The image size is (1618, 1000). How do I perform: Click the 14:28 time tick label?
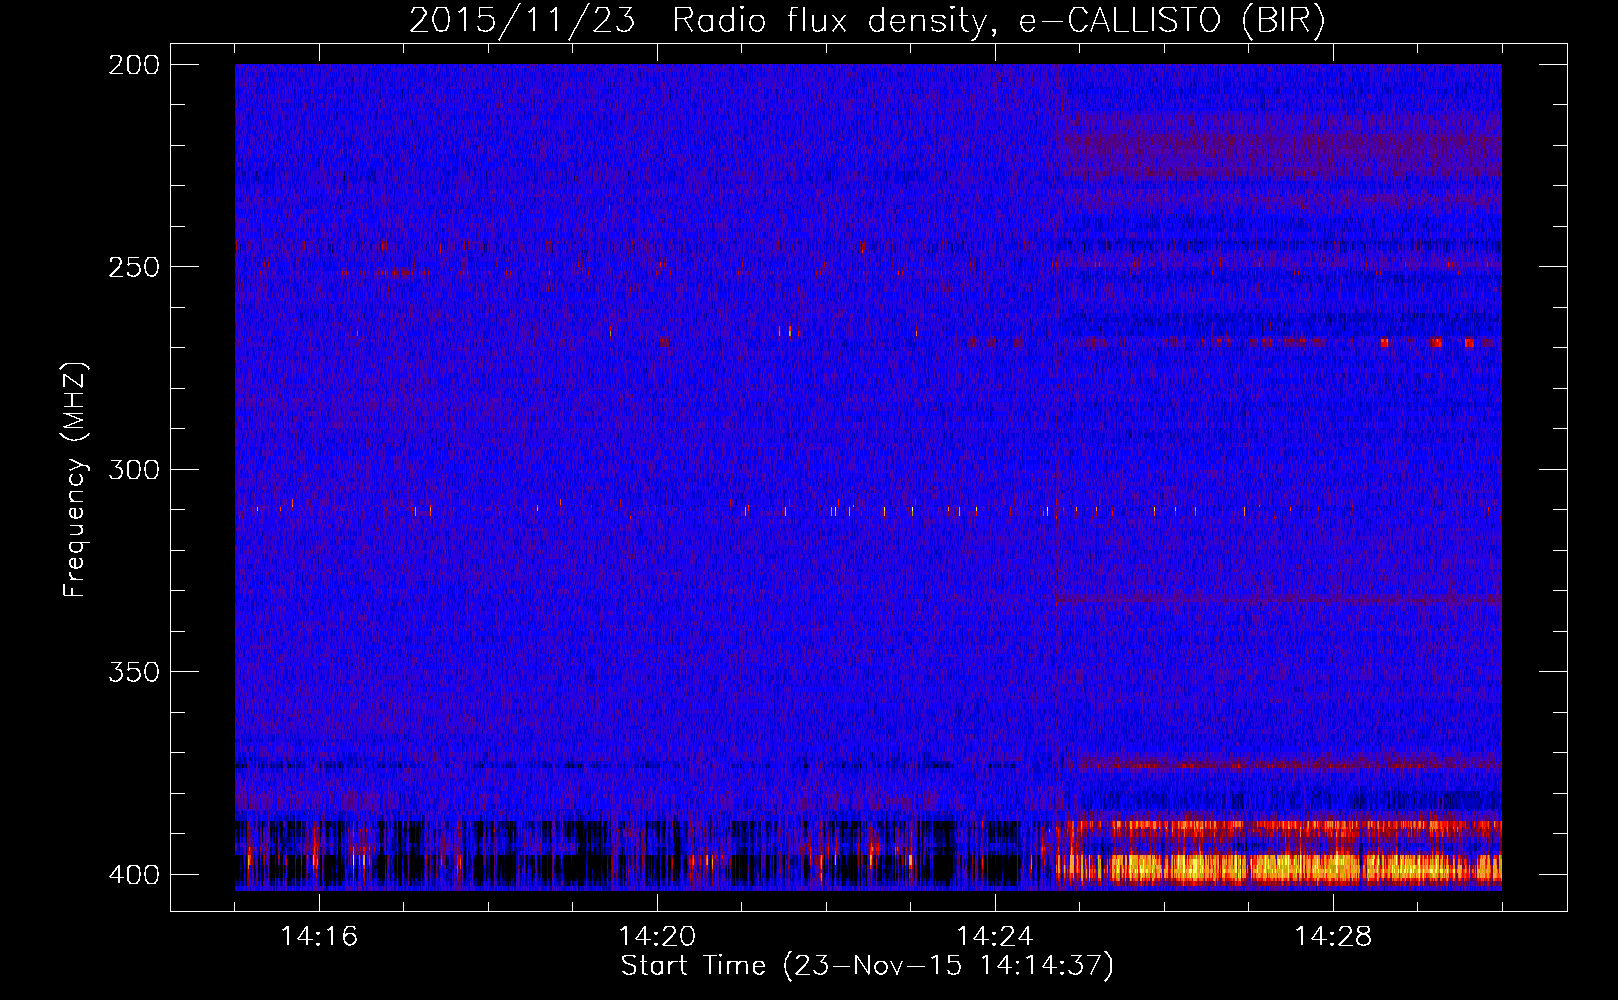click(x=1333, y=937)
